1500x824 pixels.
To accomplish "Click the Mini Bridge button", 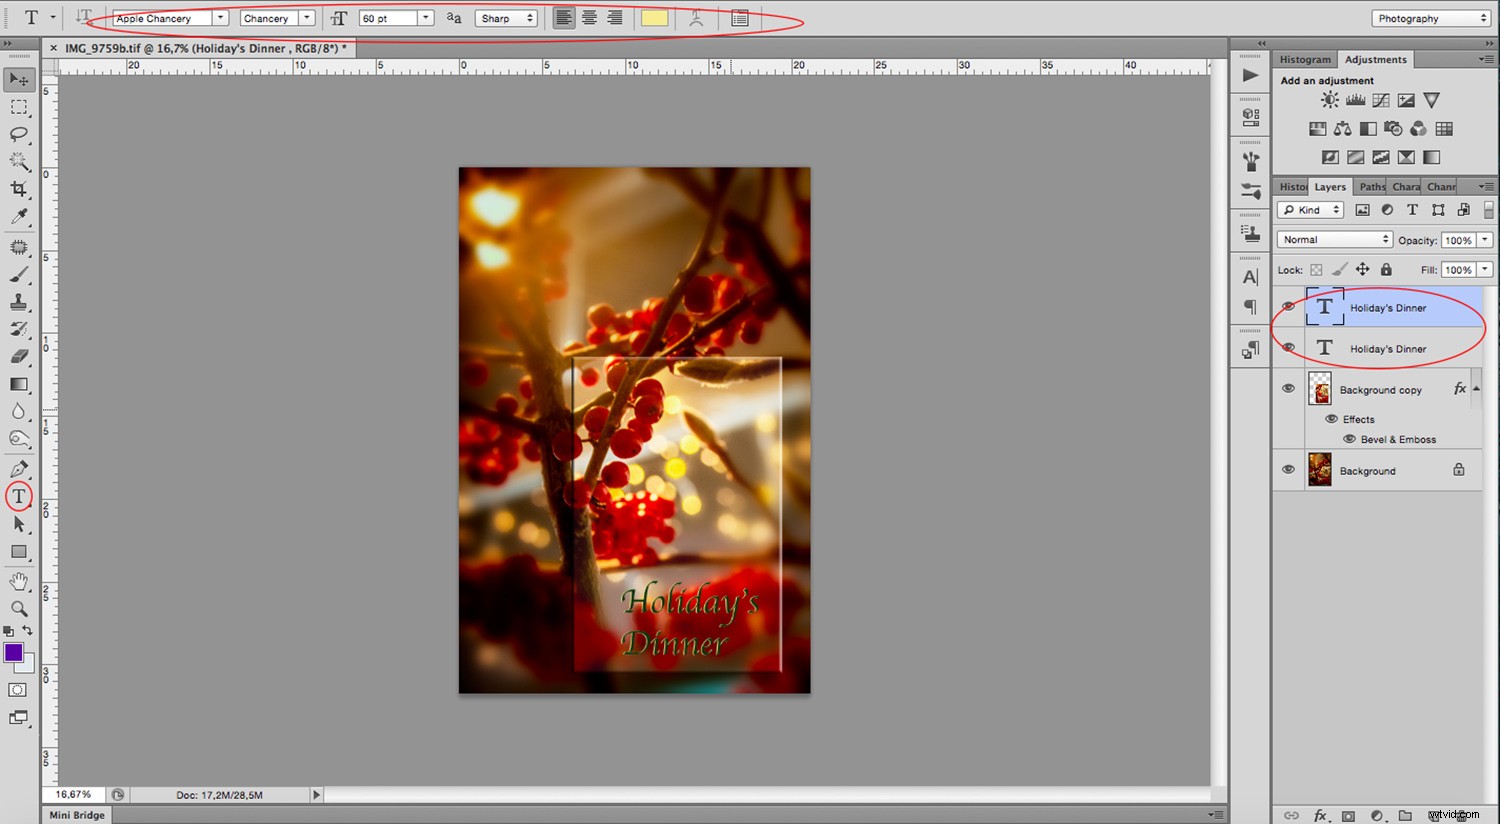I will click(76, 814).
